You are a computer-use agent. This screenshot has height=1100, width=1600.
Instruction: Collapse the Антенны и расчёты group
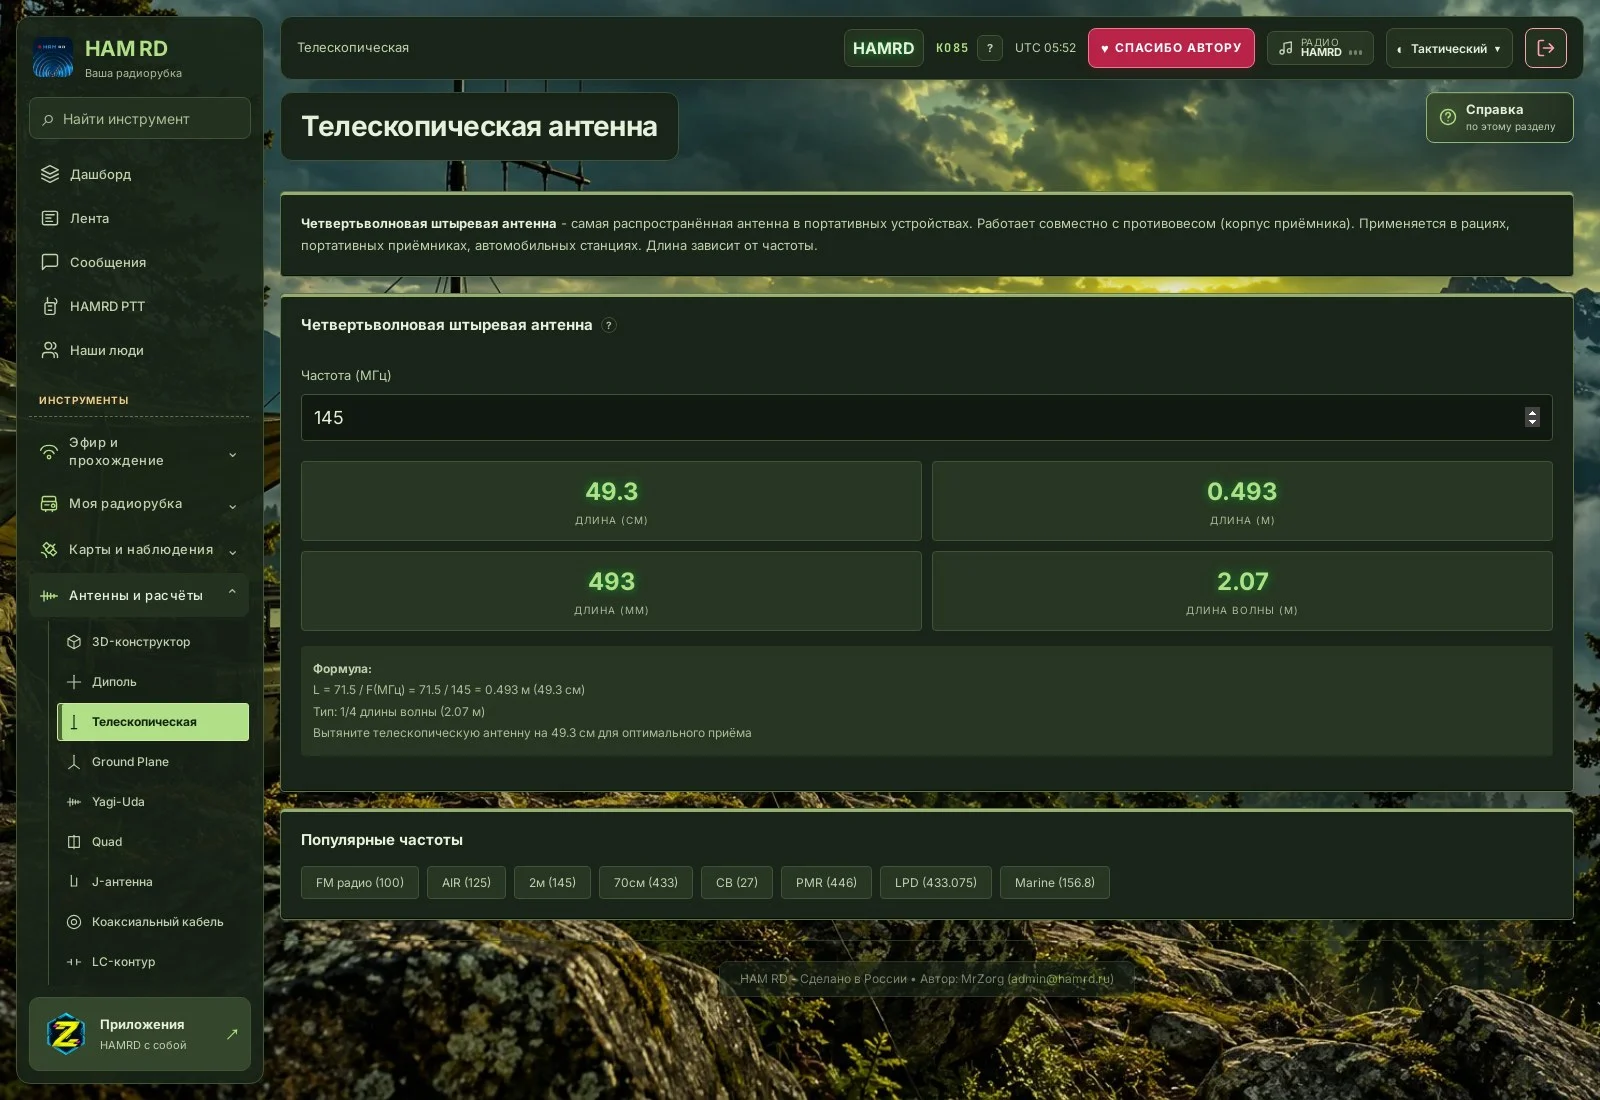[139, 595]
